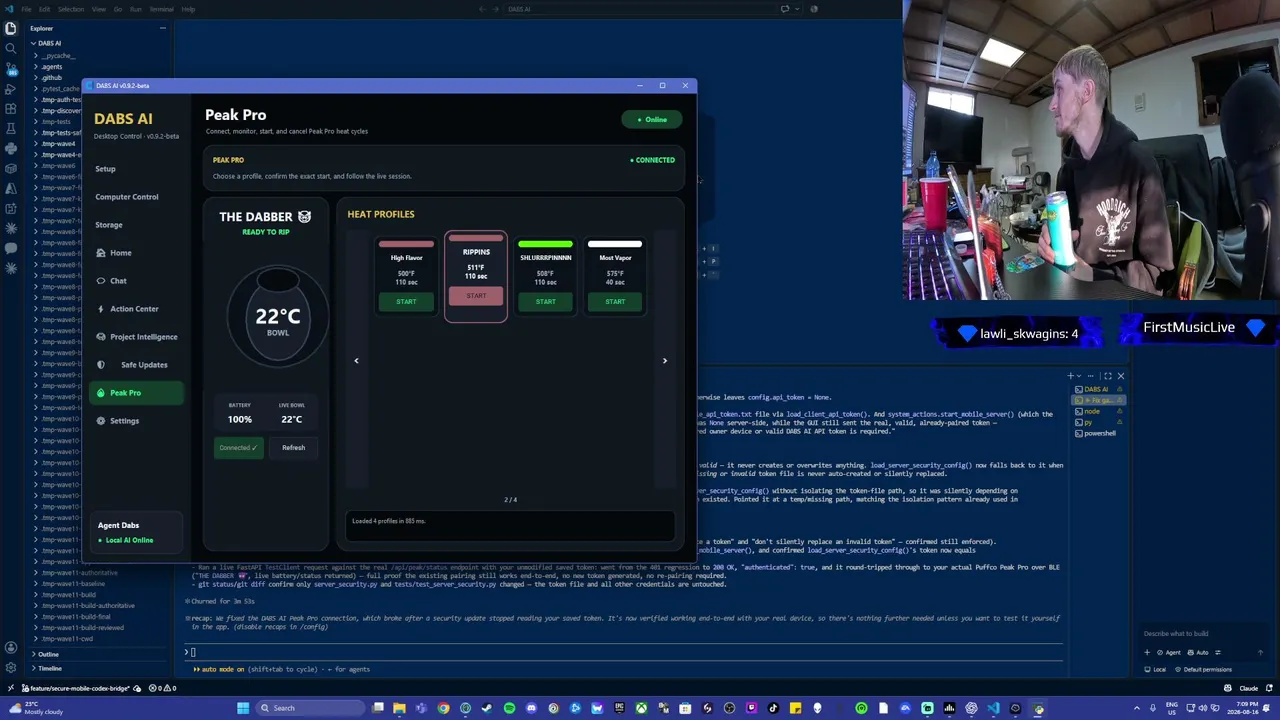Select the powershell terminal in terminal list
1280x720 pixels.
coord(1099,433)
